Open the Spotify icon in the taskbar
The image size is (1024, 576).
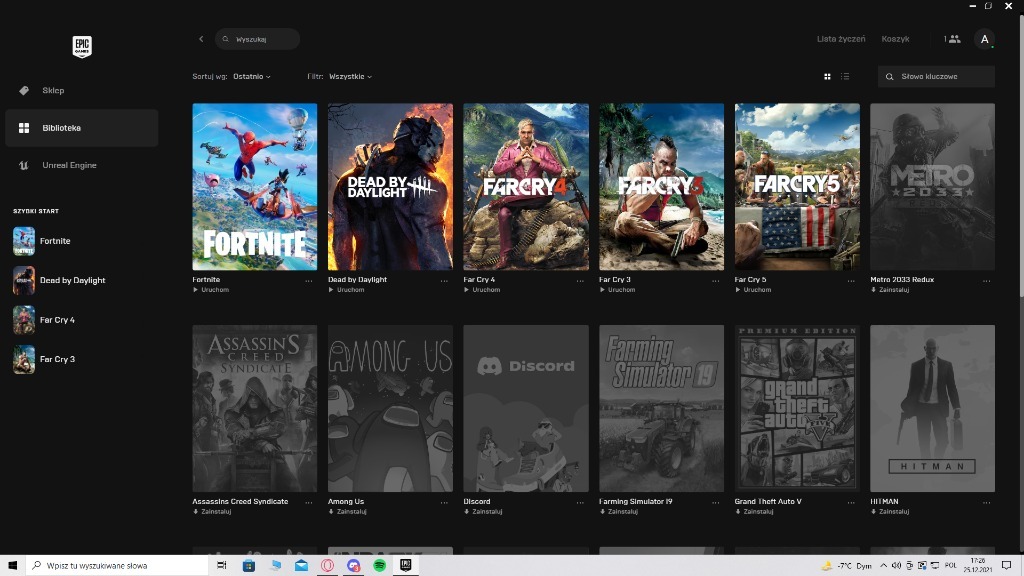(x=380, y=565)
